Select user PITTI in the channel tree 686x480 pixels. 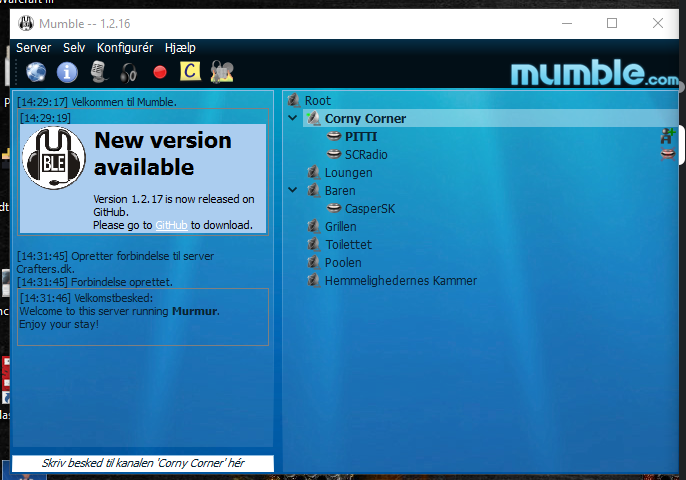point(361,137)
